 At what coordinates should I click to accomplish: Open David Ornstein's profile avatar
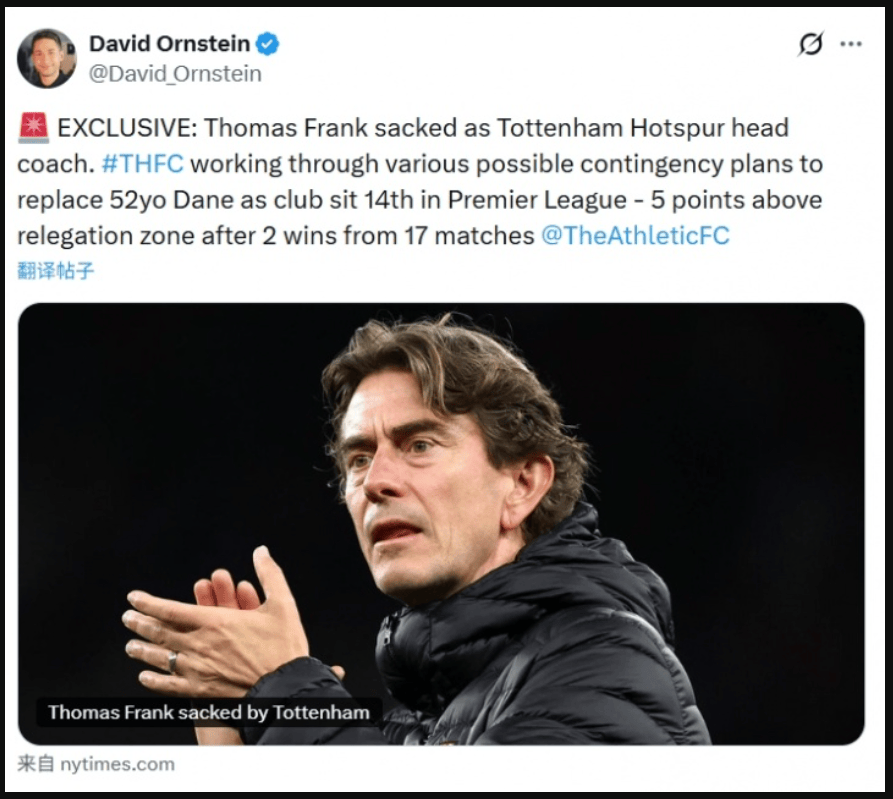47,59
